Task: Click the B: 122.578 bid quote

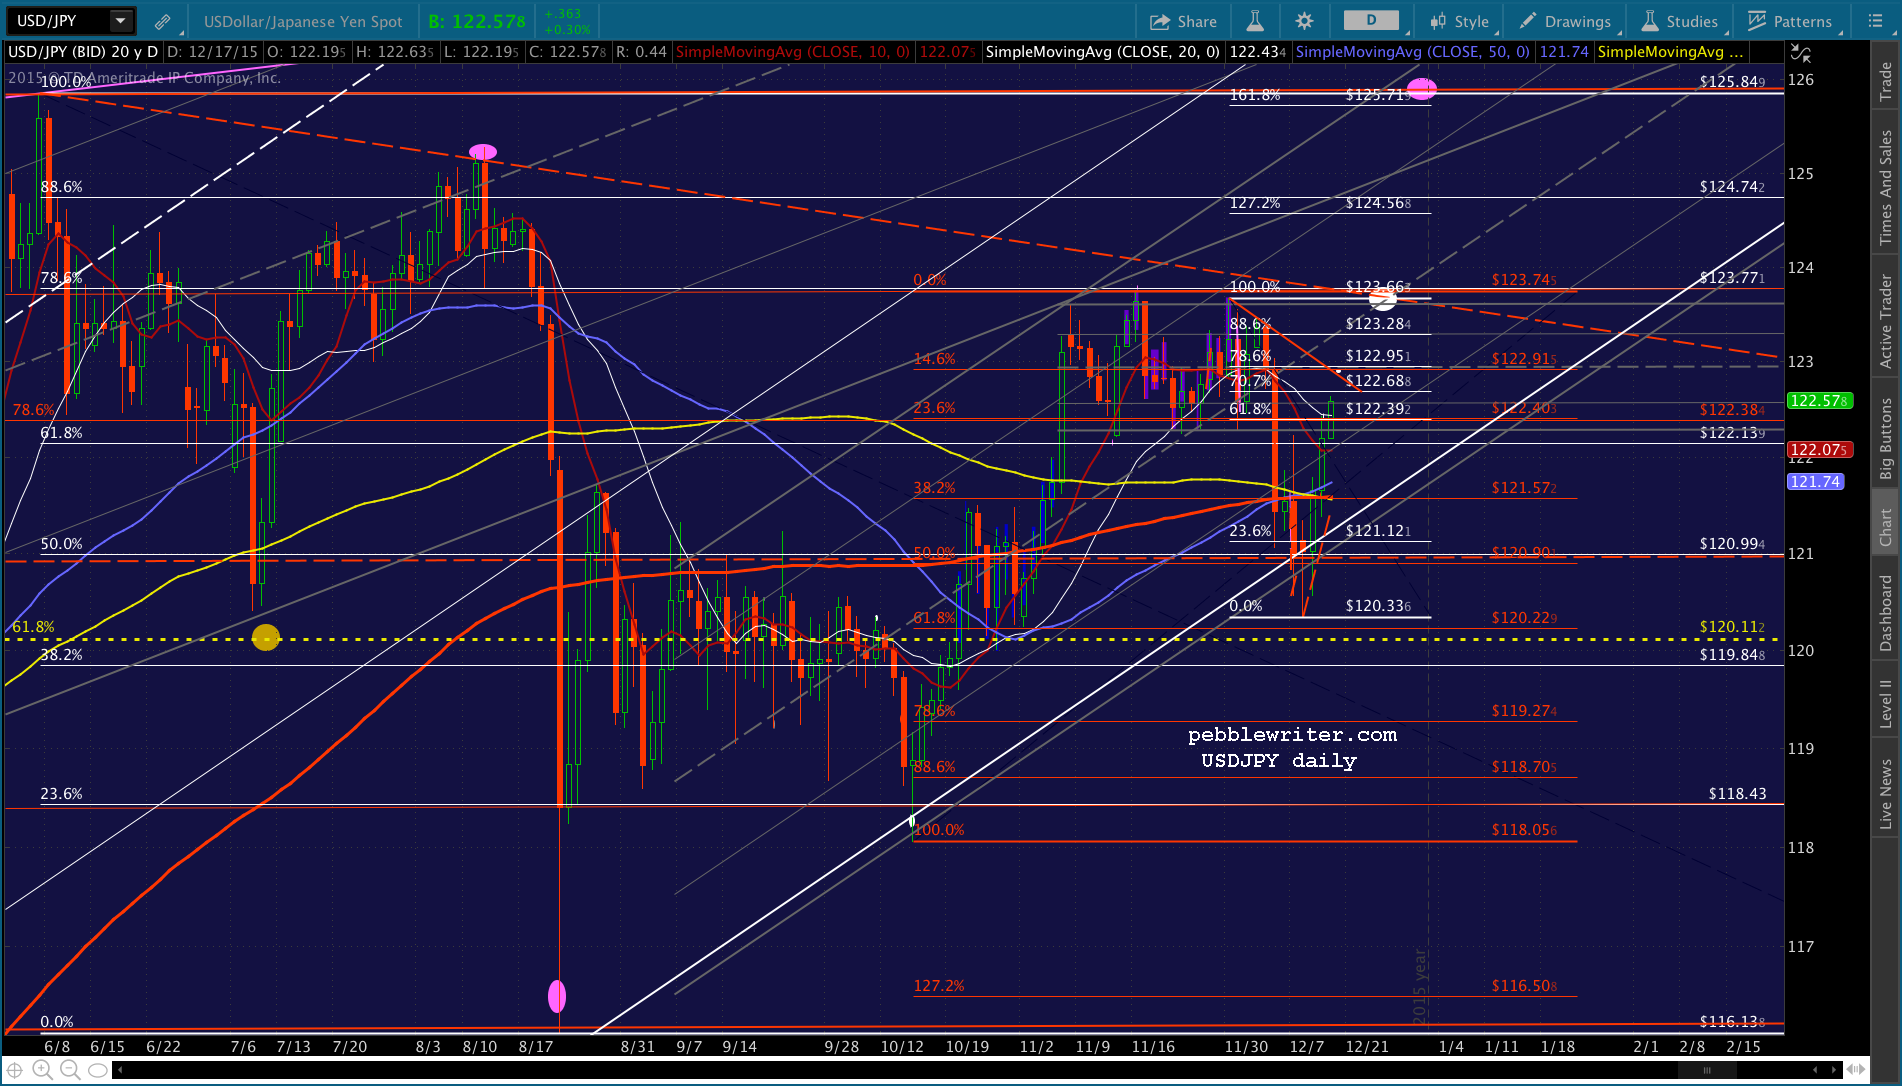Action: pyautogui.click(x=477, y=21)
